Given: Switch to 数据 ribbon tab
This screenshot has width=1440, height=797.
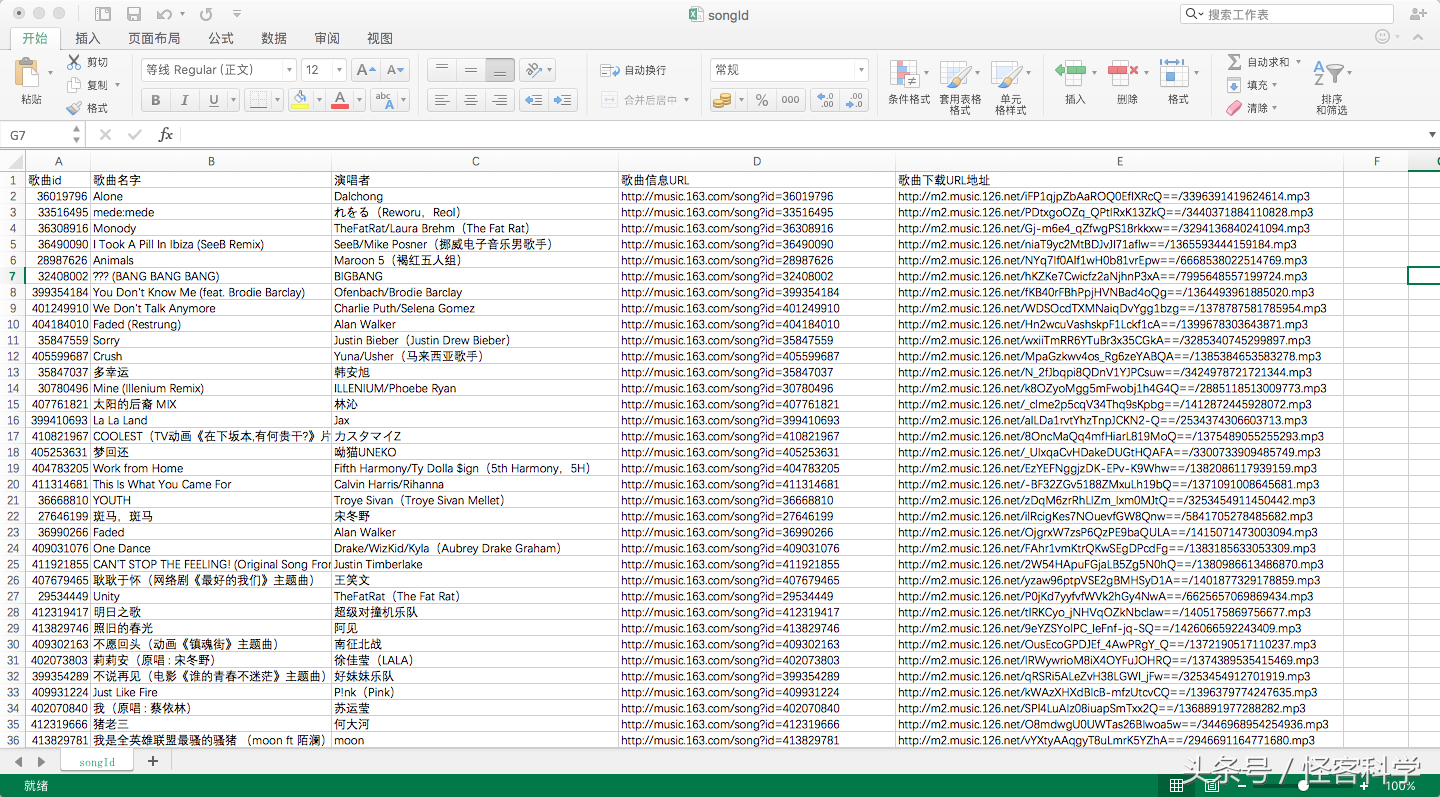Looking at the screenshot, I should click(x=274, y=38).
